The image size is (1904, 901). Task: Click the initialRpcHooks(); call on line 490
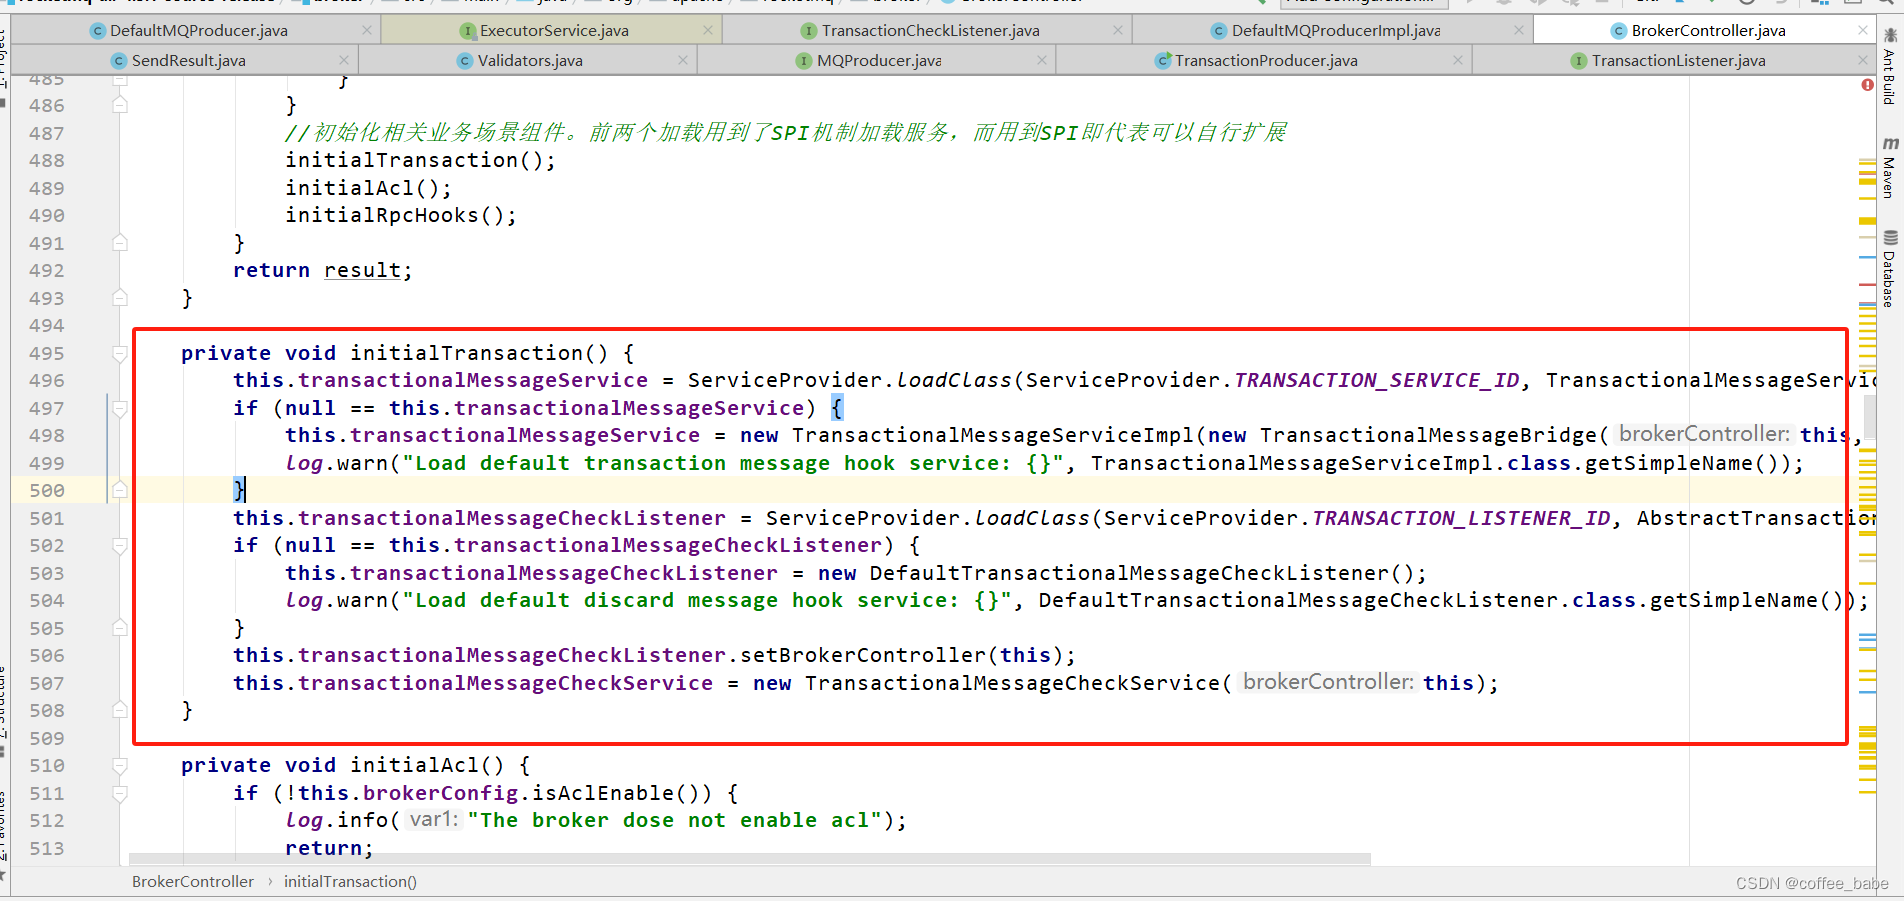point(401,216)
